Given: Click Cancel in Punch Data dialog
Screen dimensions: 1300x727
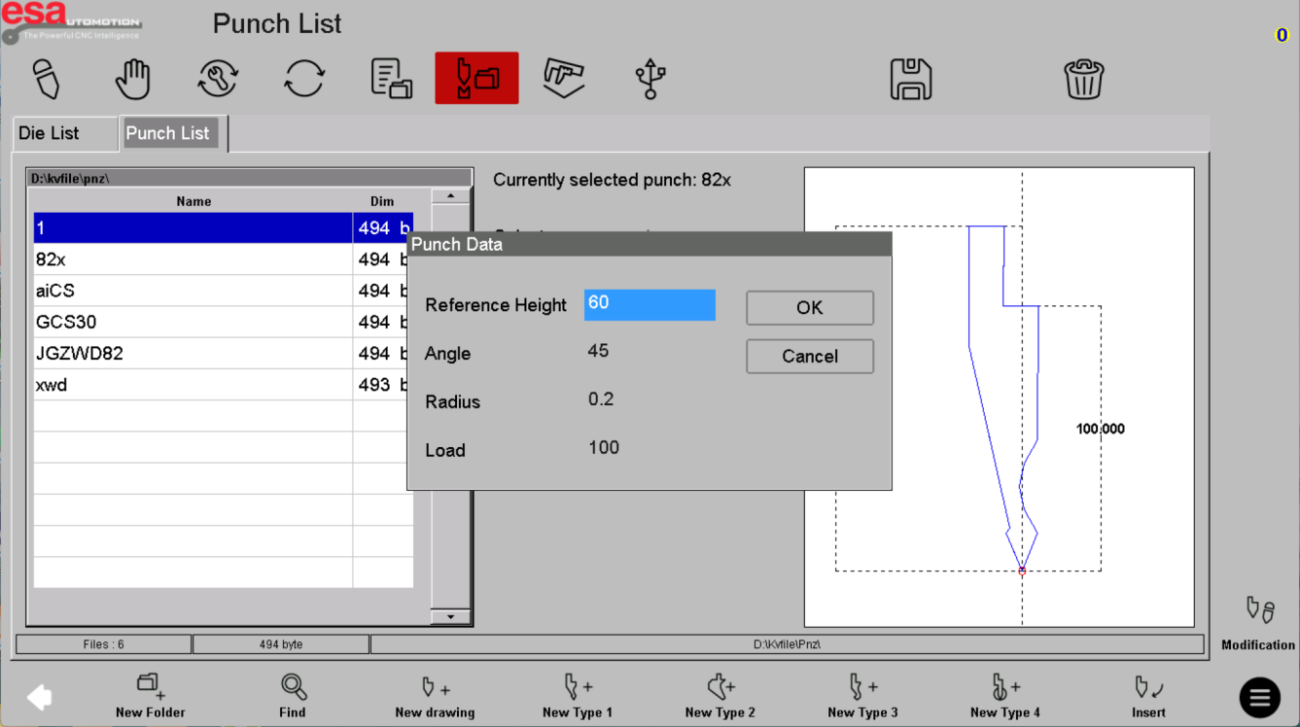Looking at the screenshot, I should [809, 356].
